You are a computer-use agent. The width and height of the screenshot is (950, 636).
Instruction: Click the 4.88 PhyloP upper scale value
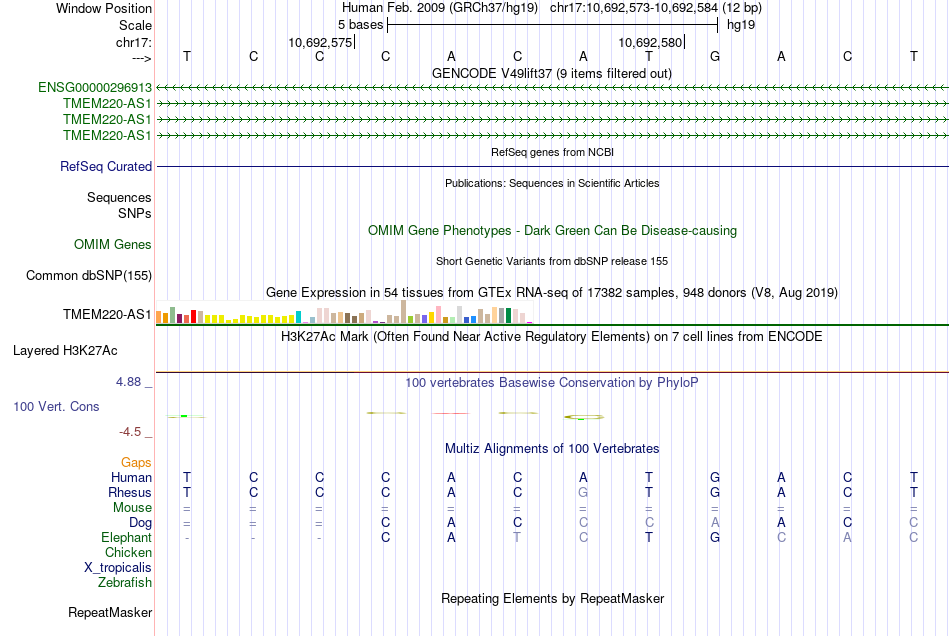[128, 382]
